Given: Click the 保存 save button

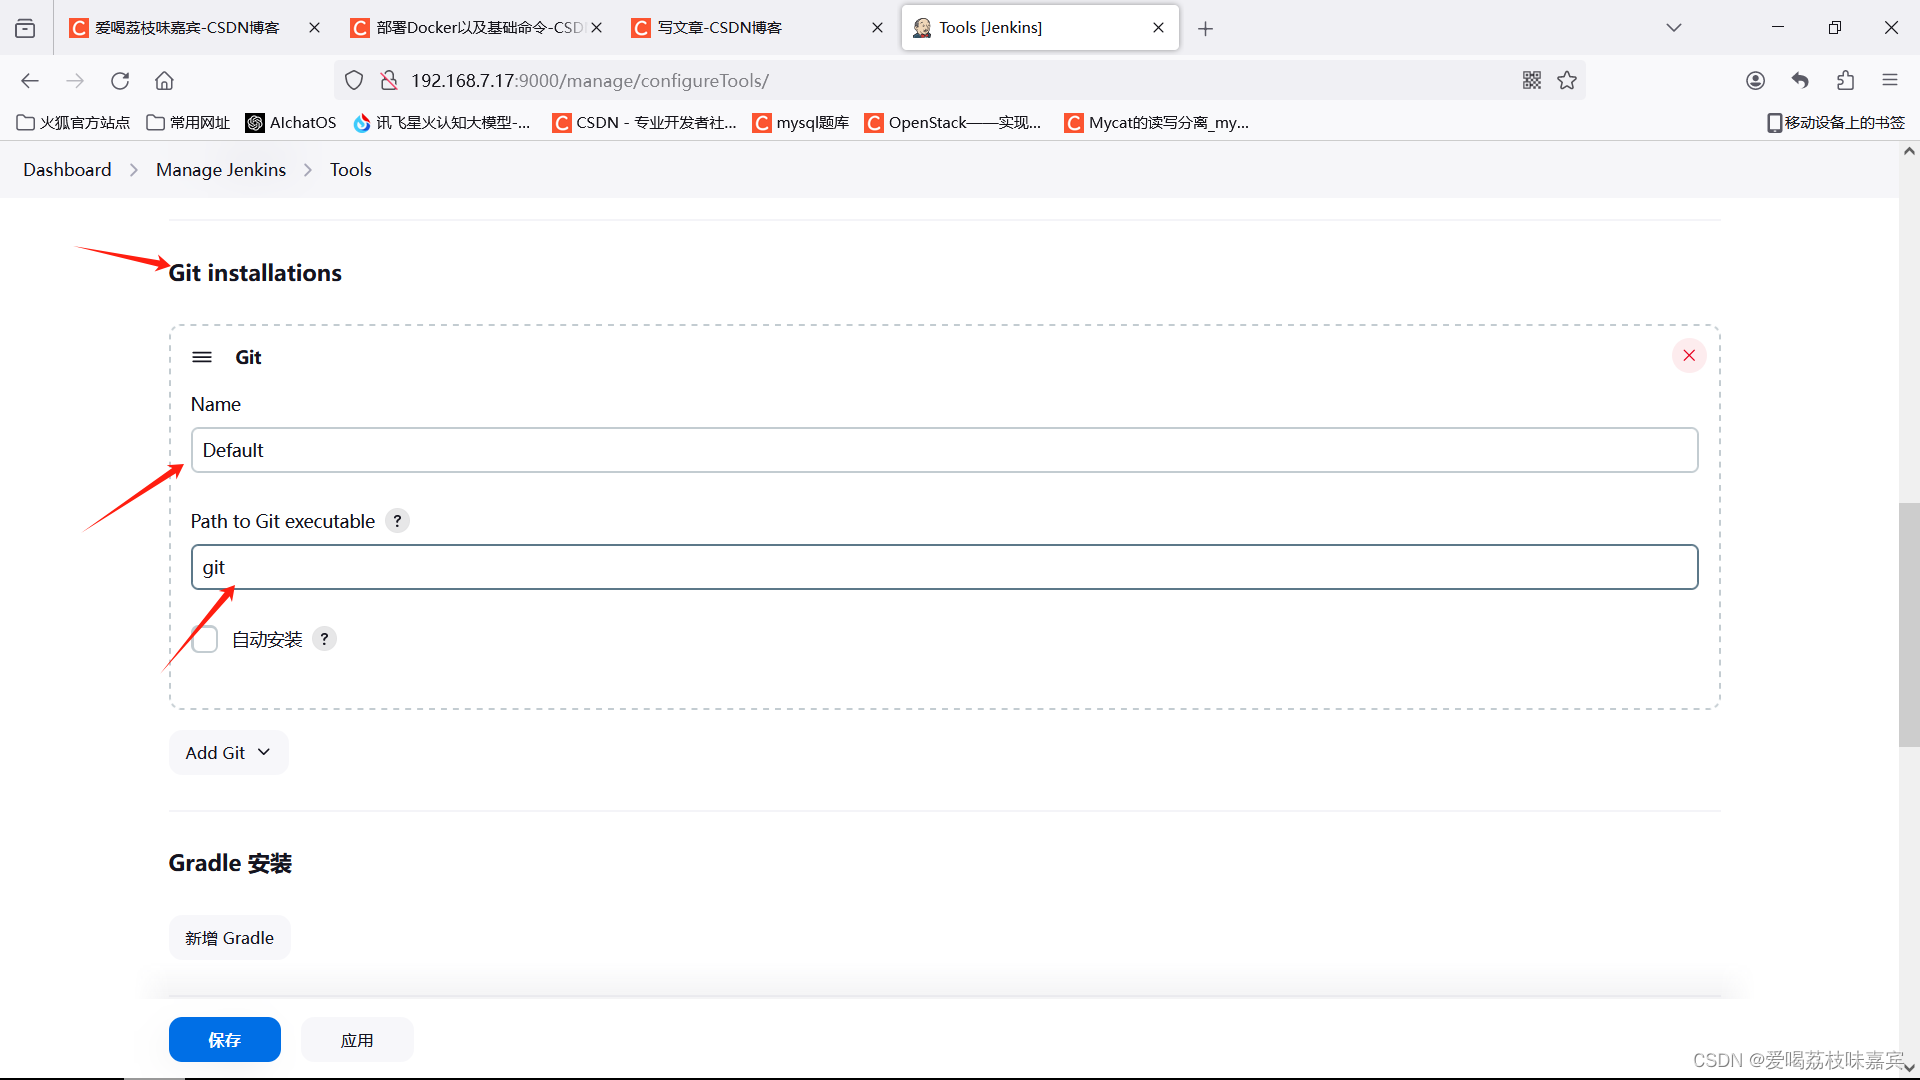Looking at the screenshot, I should tap(225, 1040).
